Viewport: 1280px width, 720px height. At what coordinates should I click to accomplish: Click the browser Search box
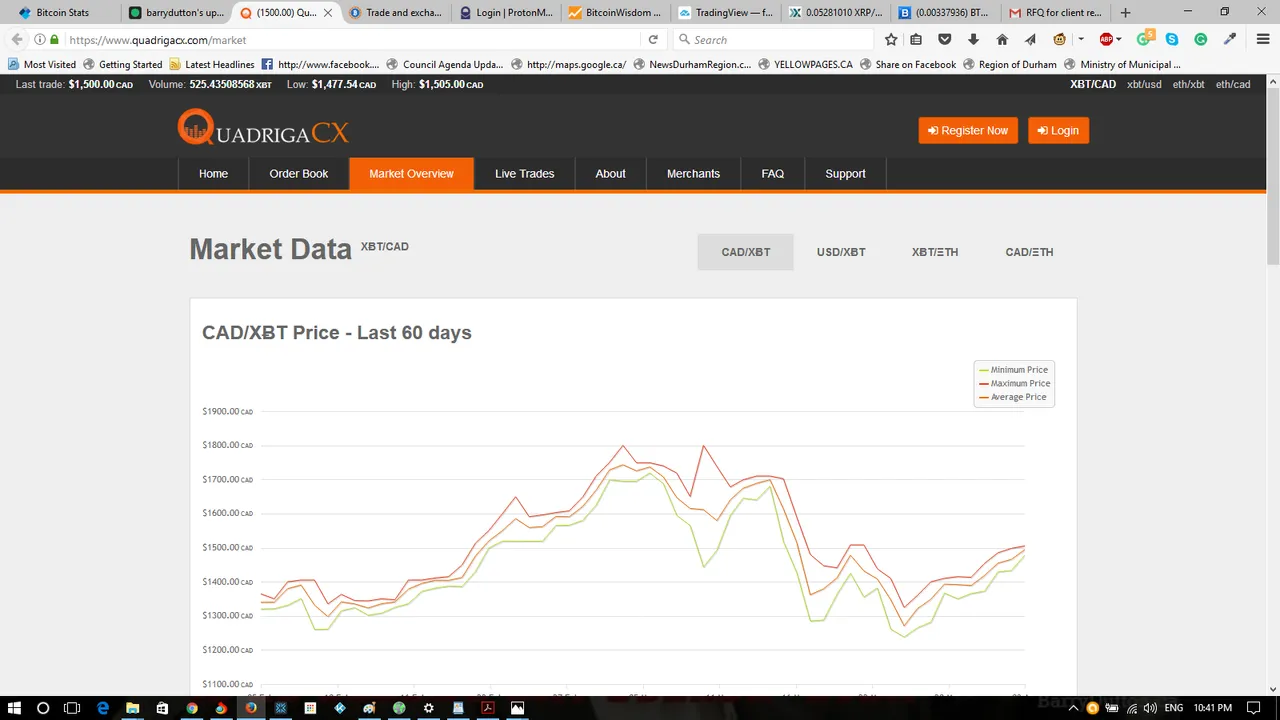pos(772,40)
